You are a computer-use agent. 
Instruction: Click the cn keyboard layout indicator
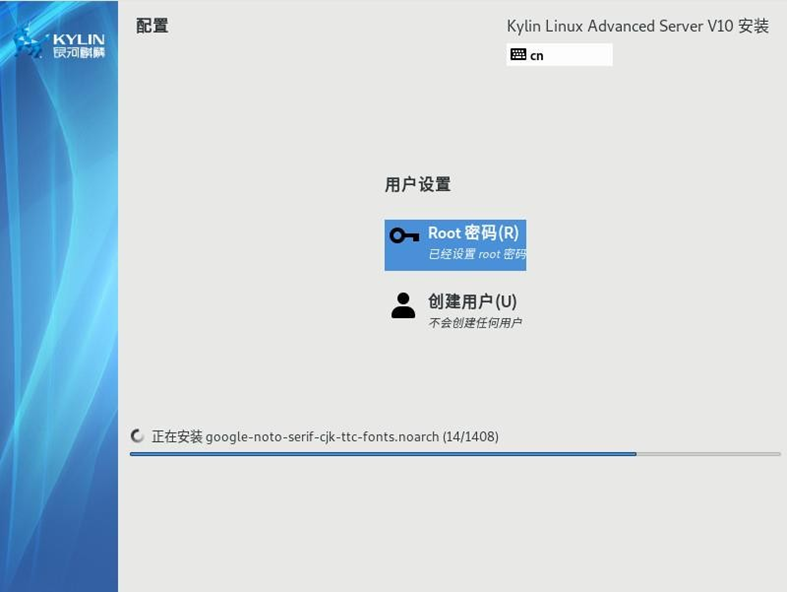(559, 55)
